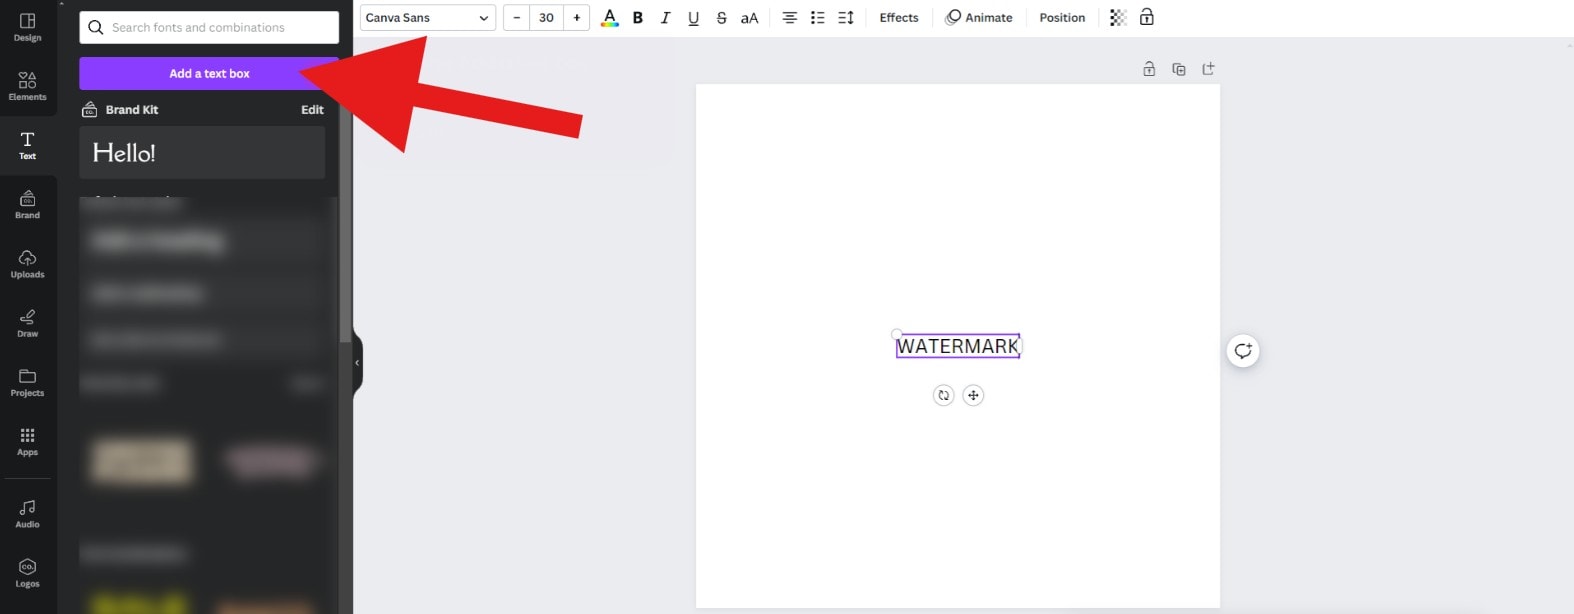Open the transparency checkerboard icon

pos(1118,18)
